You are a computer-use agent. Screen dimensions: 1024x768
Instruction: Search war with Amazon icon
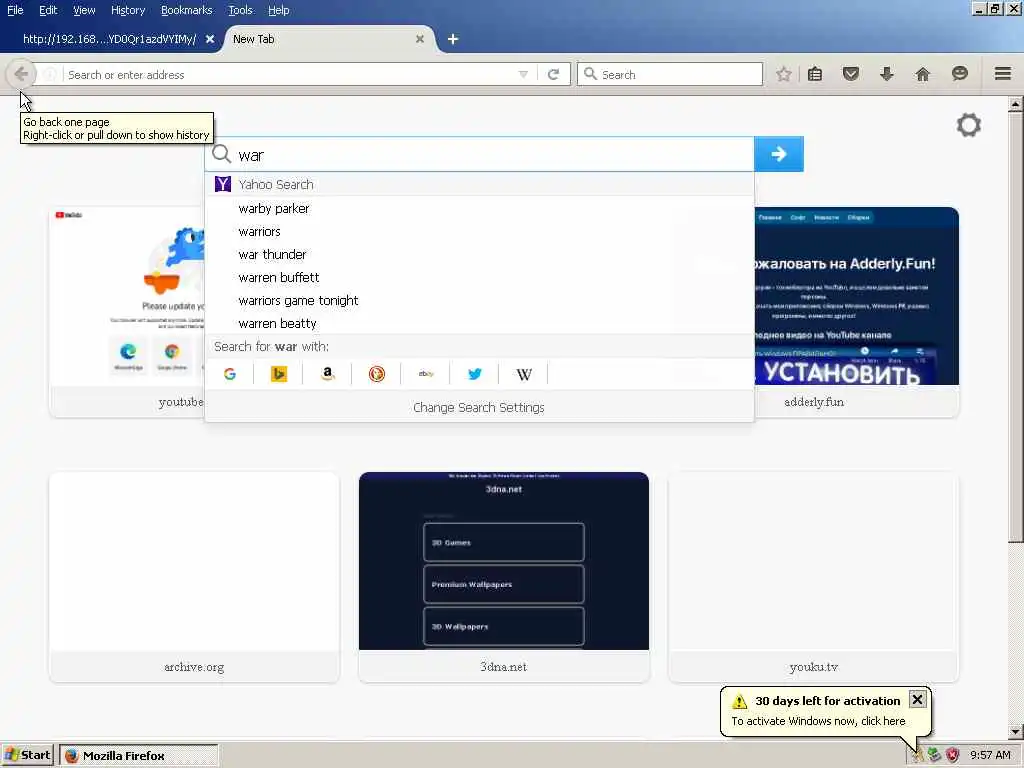coord(328,374)
